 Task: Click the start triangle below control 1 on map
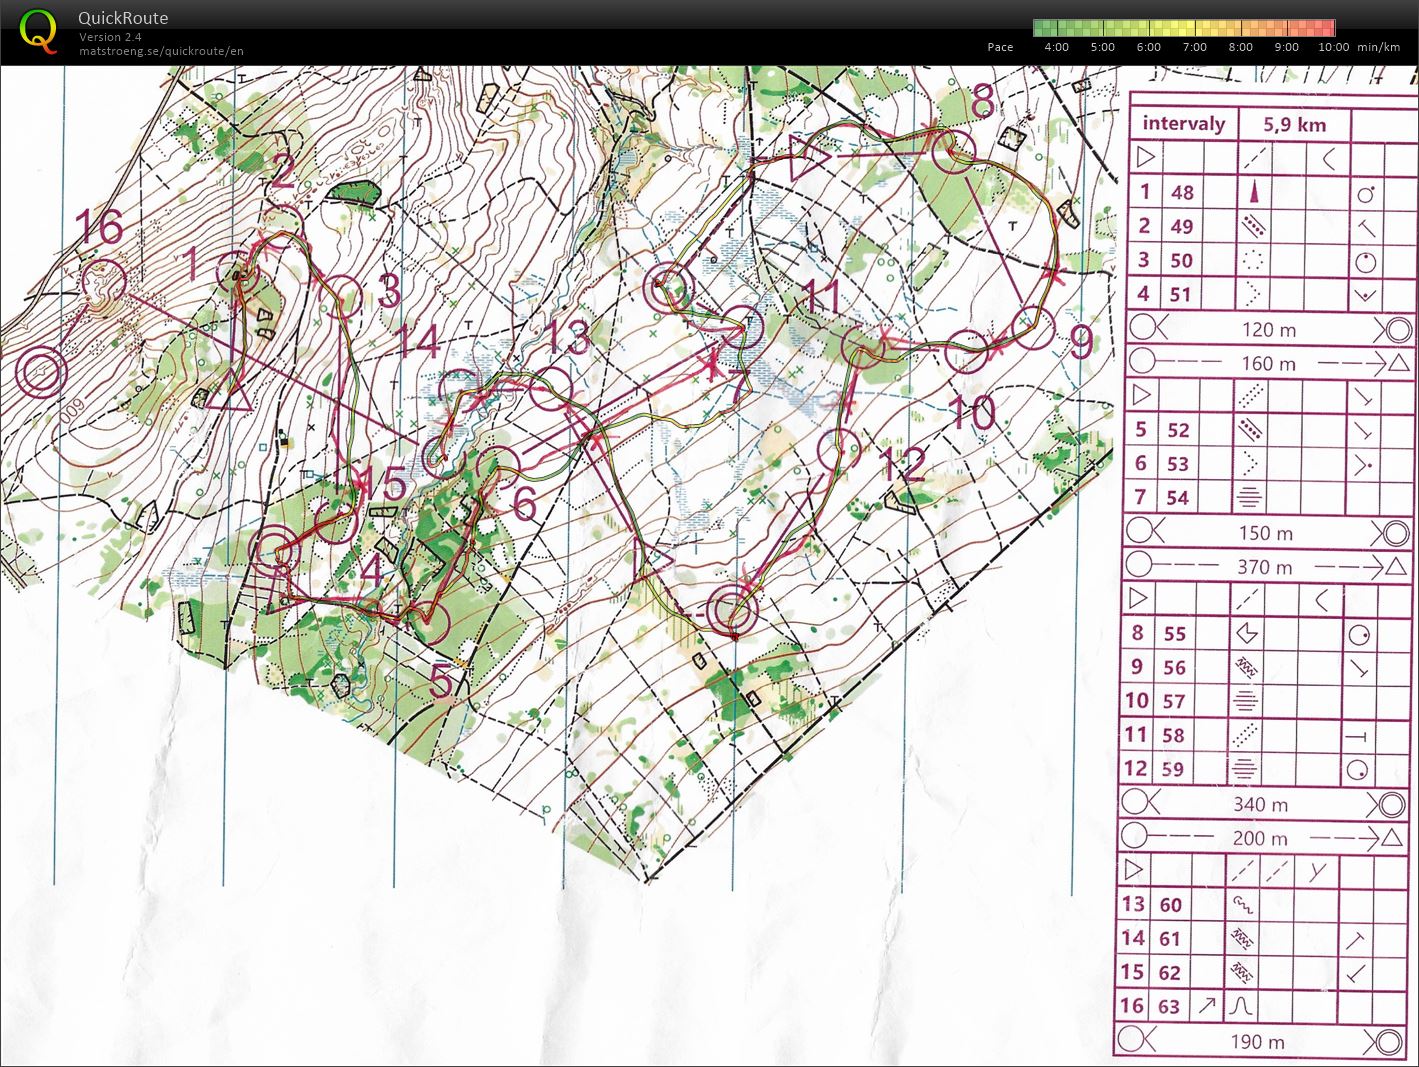pyautogui.click(x=229, y=389)
